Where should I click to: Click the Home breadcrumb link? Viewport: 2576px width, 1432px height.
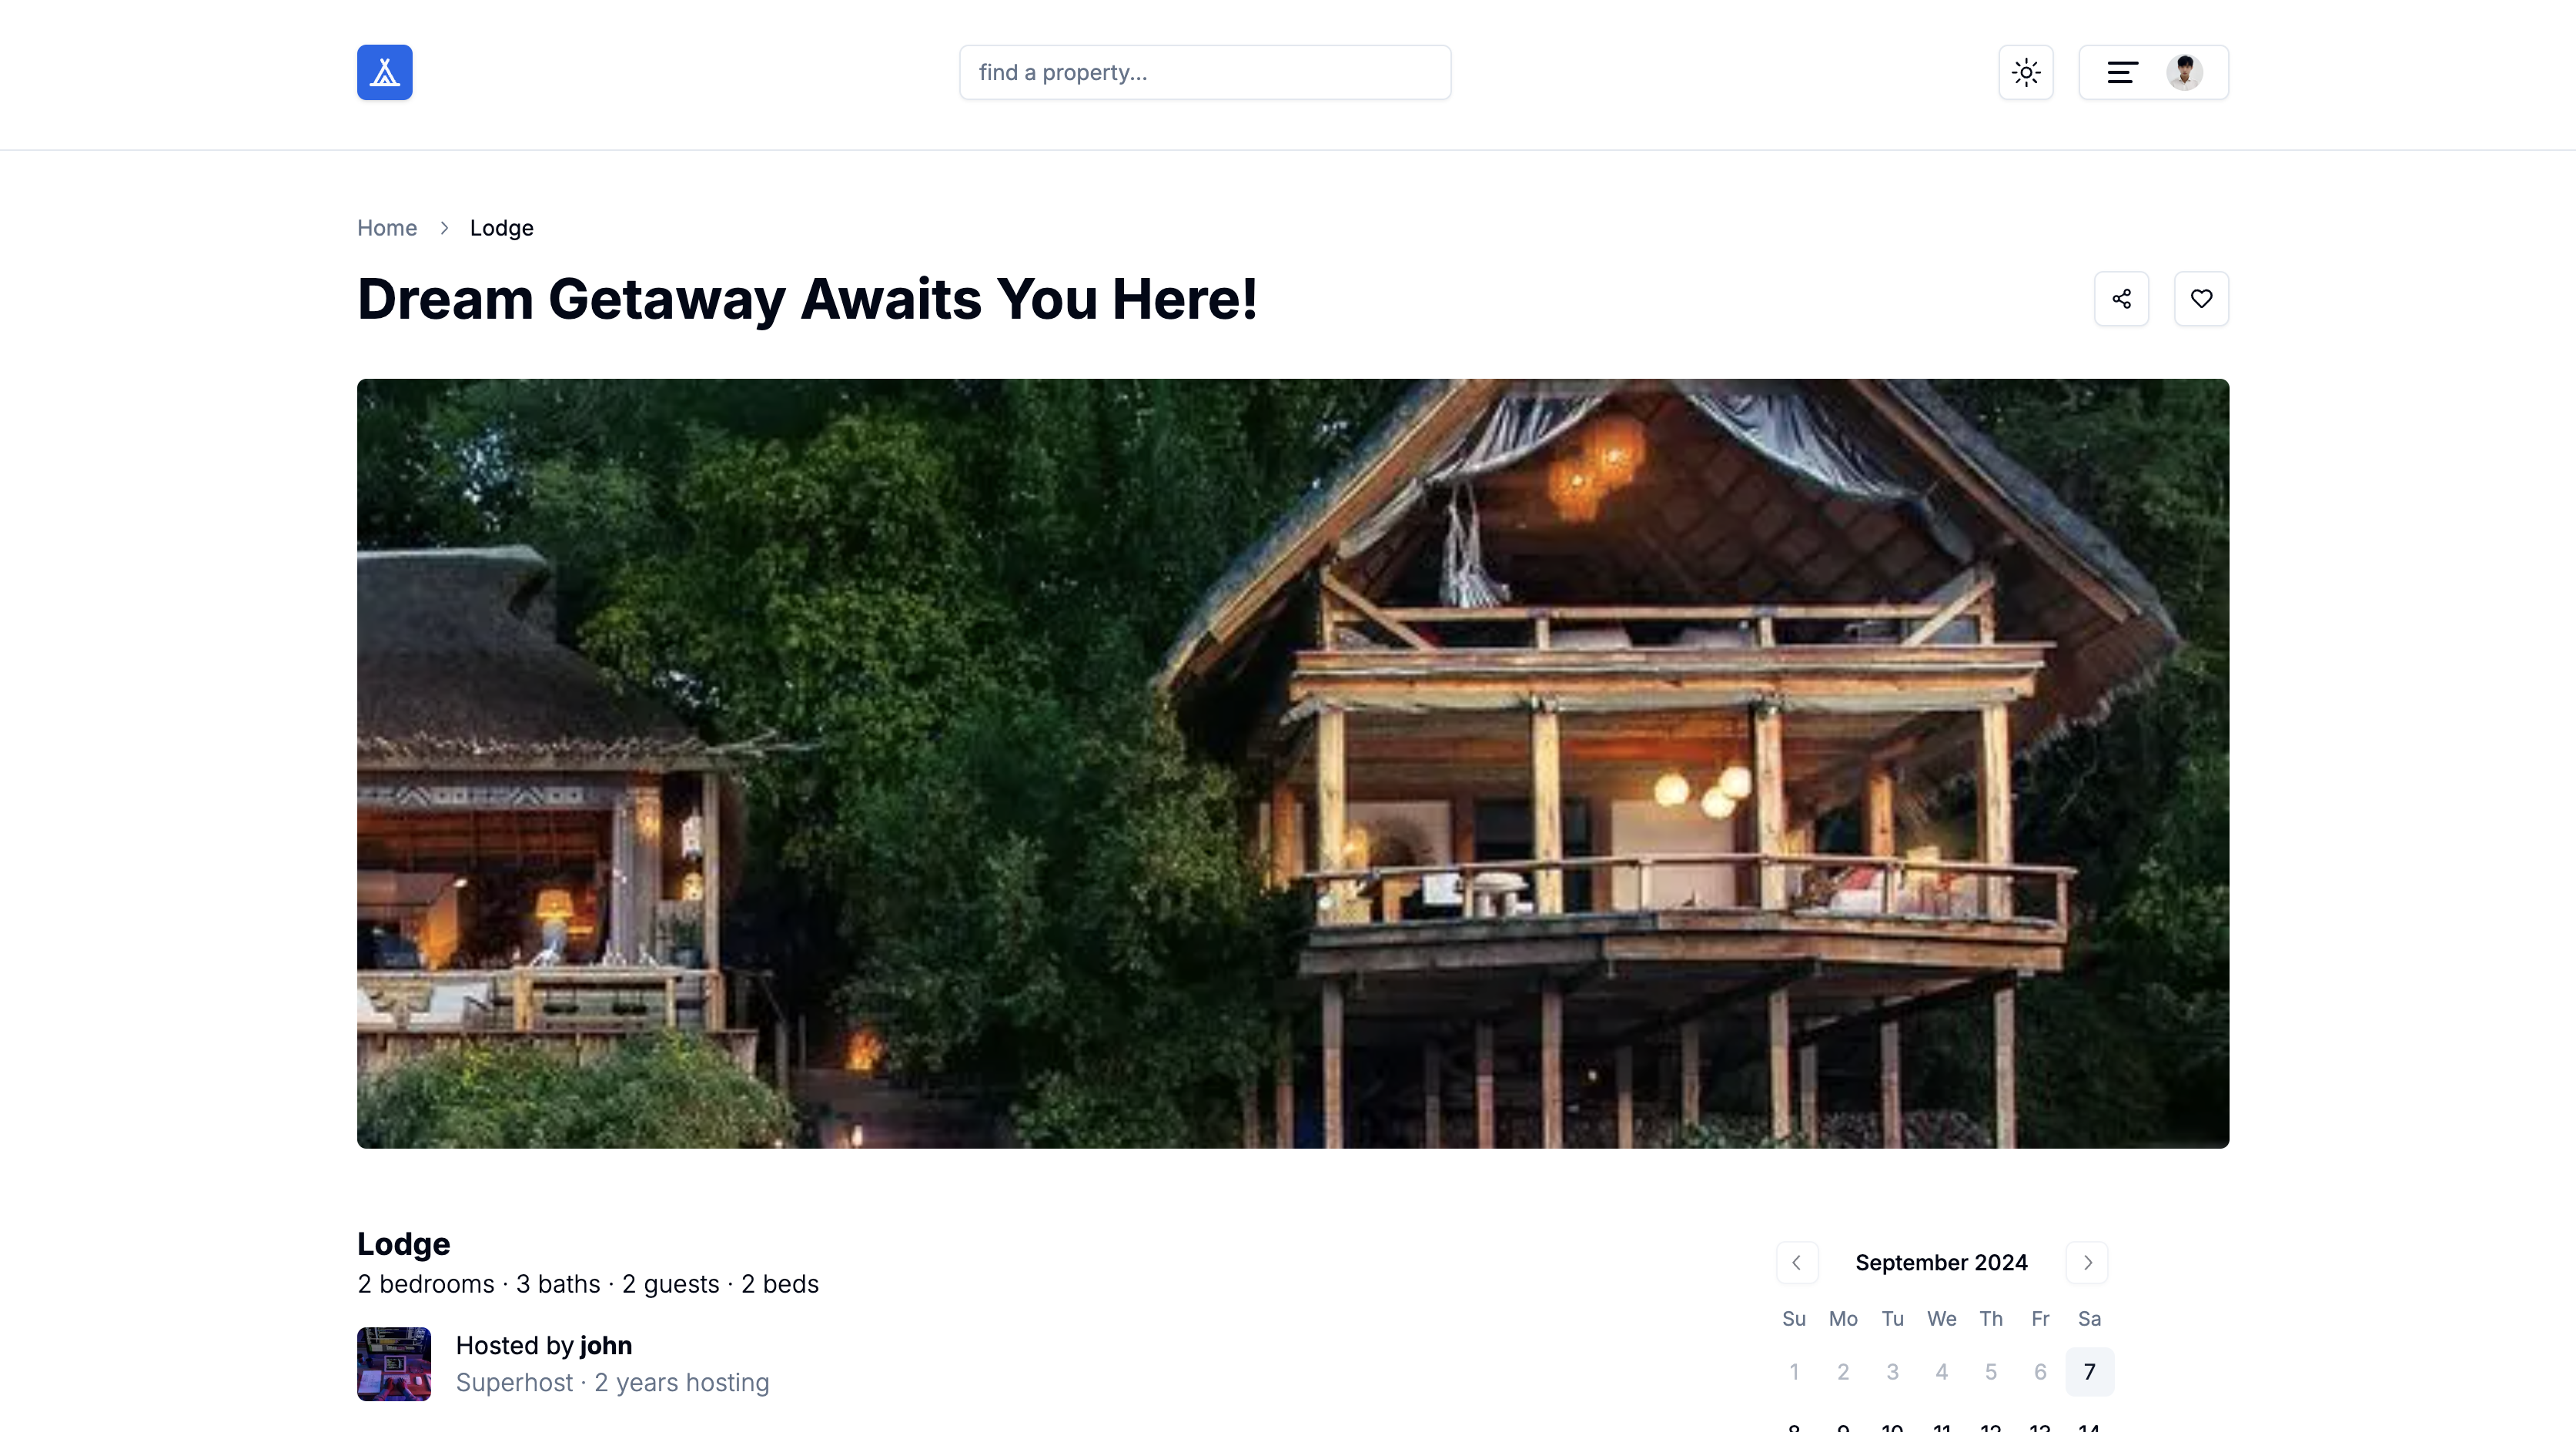pyautogui.click(x=387, y=228)
